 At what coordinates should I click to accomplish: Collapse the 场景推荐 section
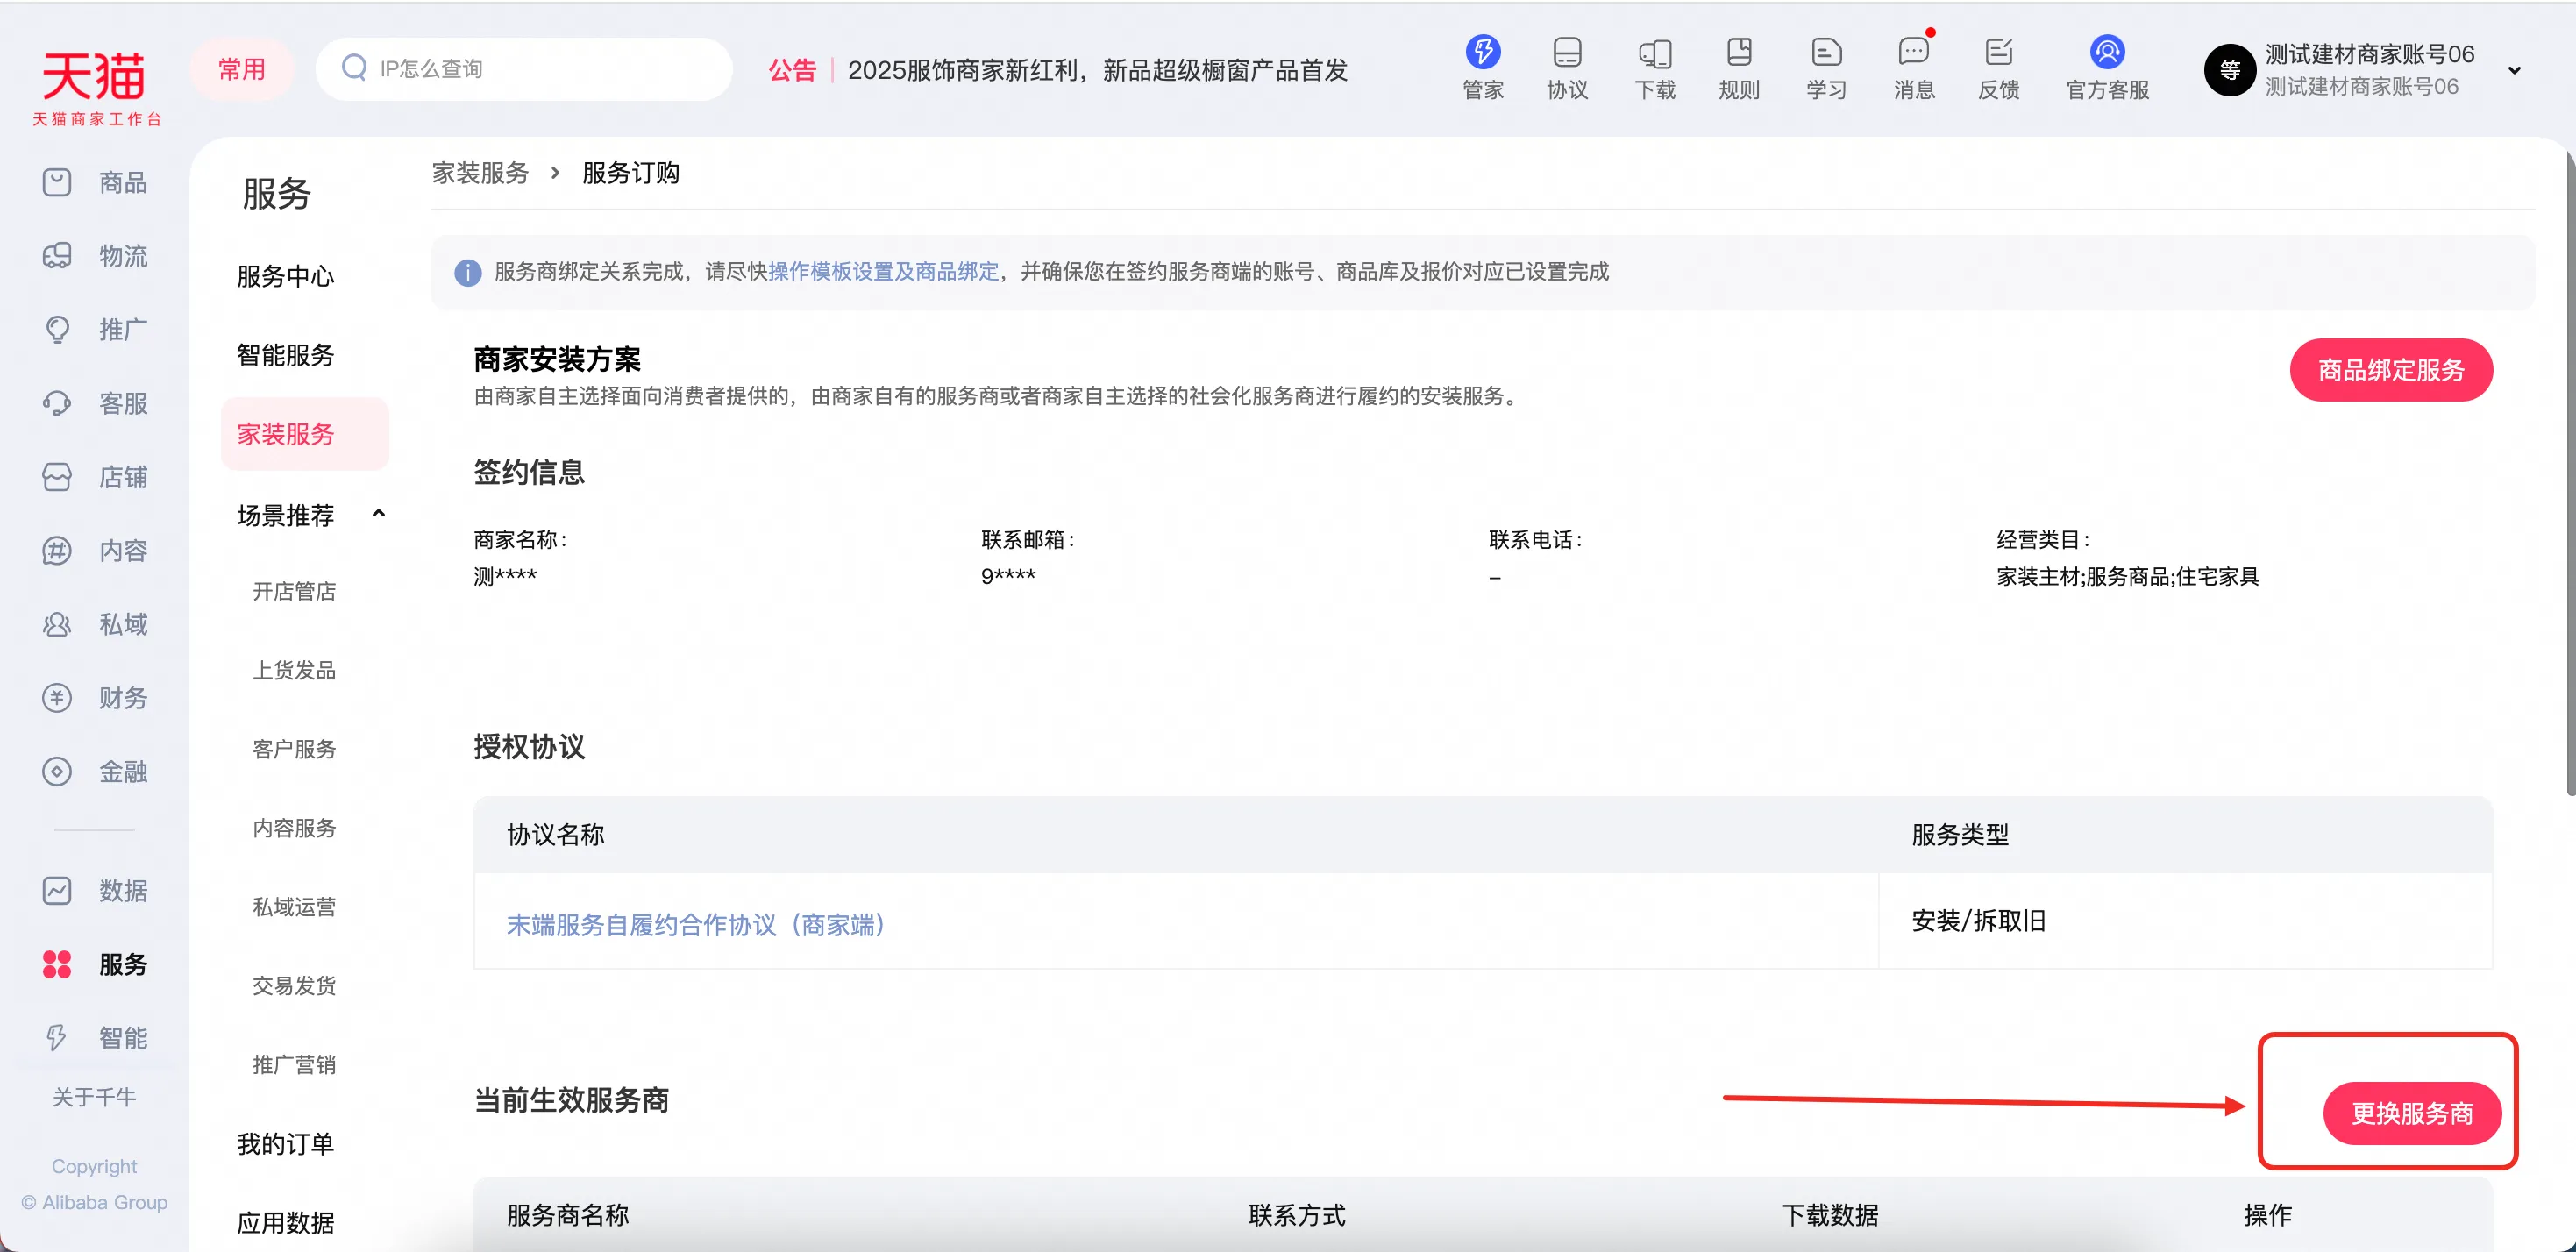coord(378,514)
